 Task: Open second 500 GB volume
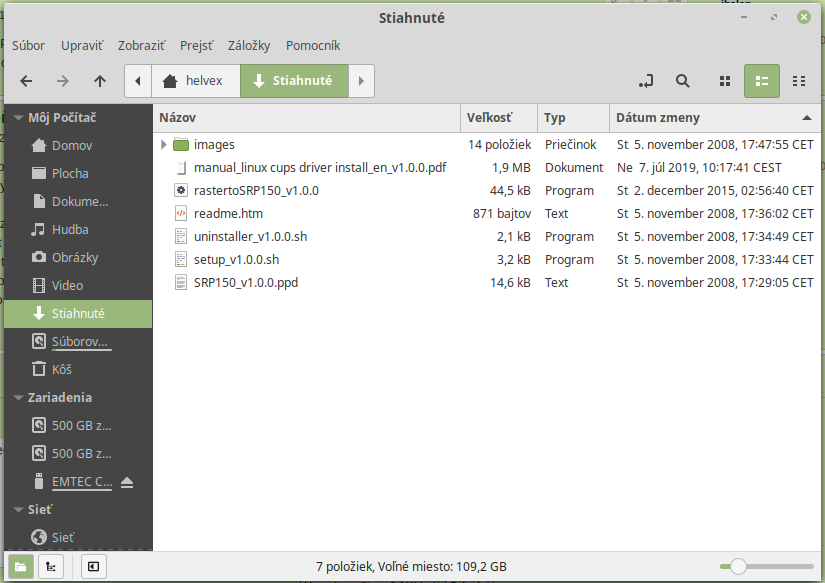(x=78, y=454)
